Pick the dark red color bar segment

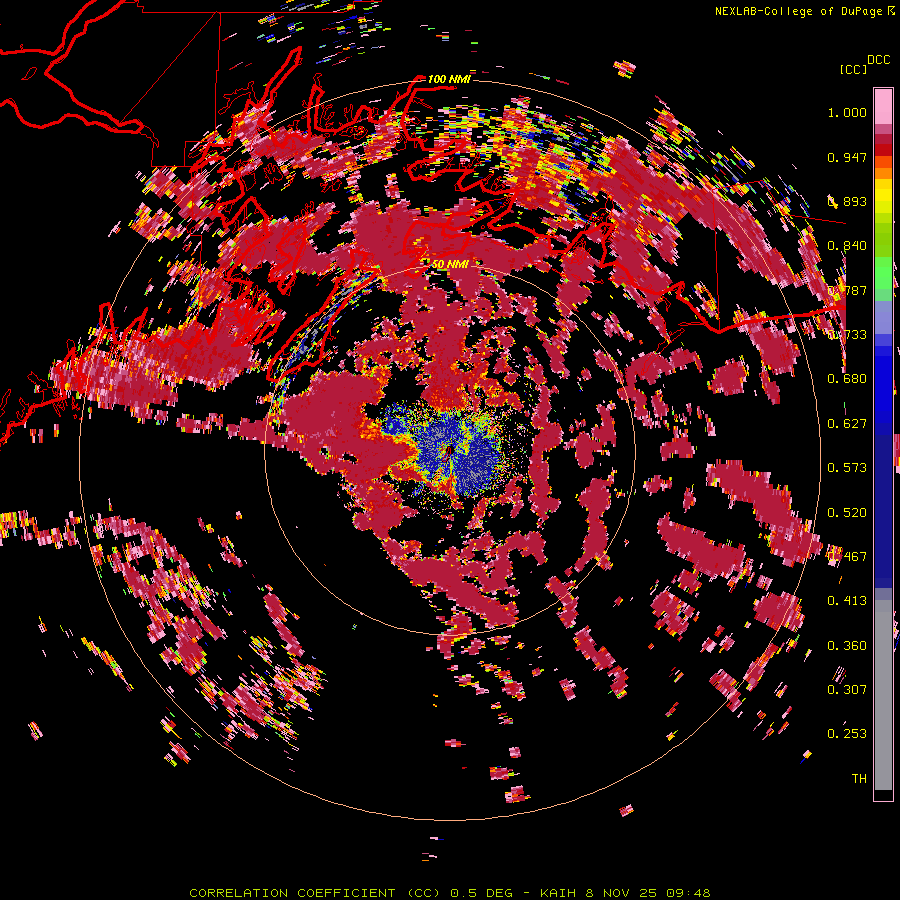click(883, 139)
